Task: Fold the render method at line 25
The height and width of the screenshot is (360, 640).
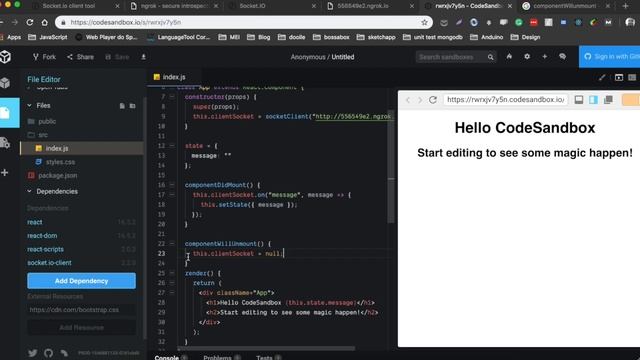Action: [172, 273]
